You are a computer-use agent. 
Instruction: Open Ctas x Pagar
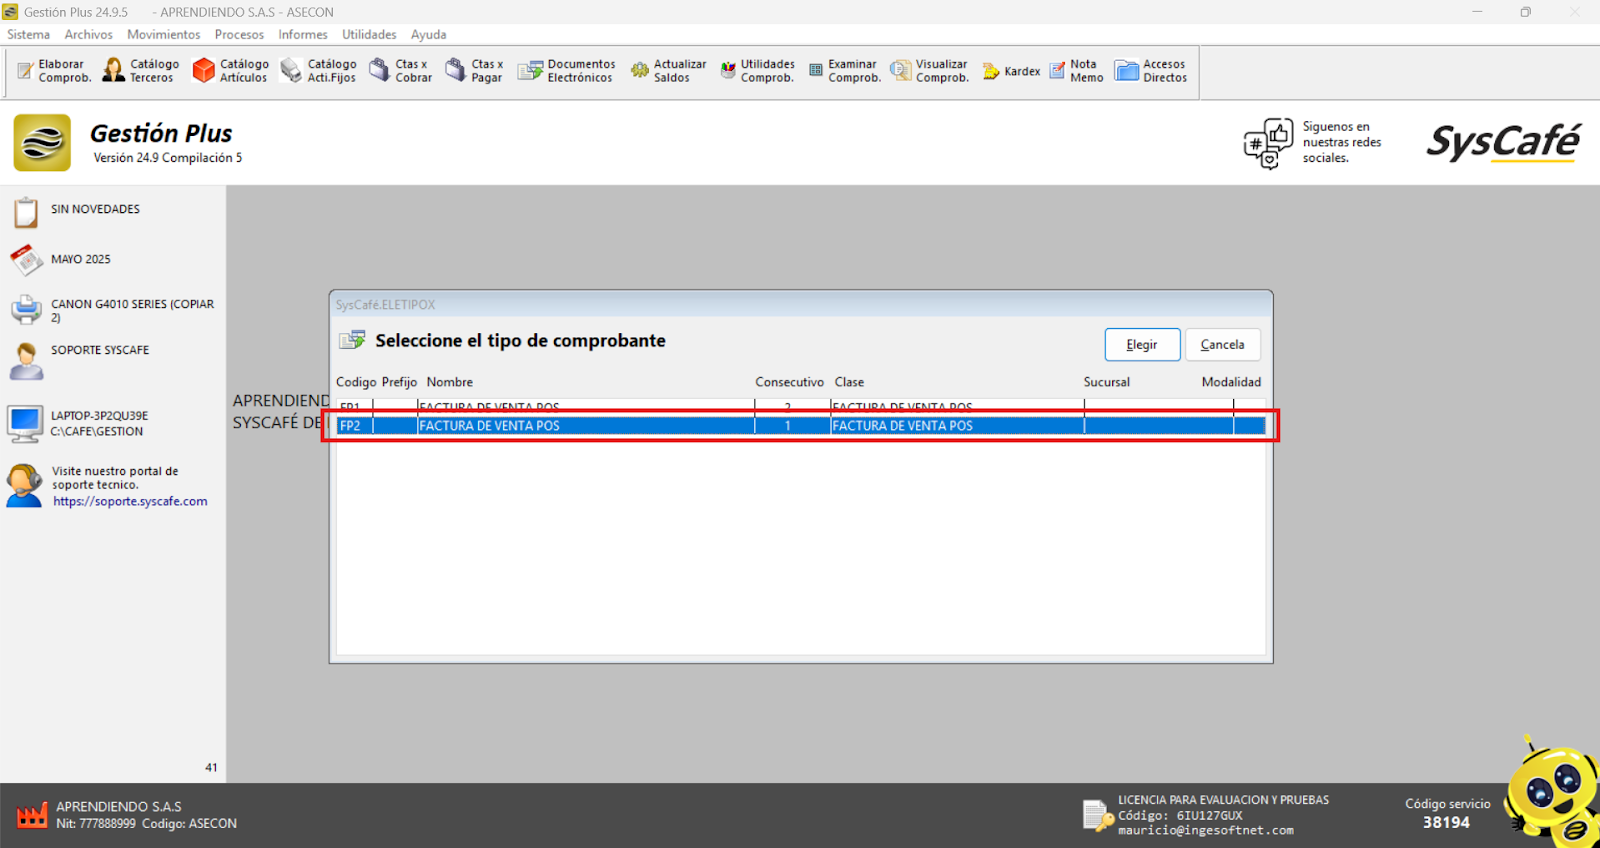475,71
